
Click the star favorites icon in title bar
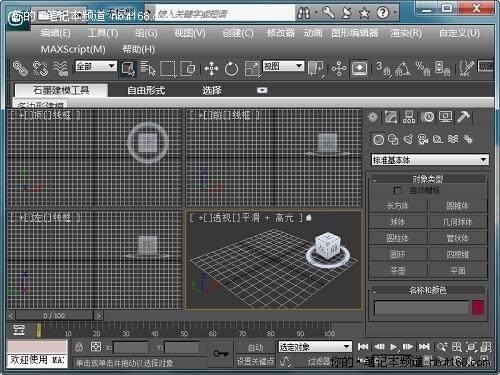tap(364, 13)
